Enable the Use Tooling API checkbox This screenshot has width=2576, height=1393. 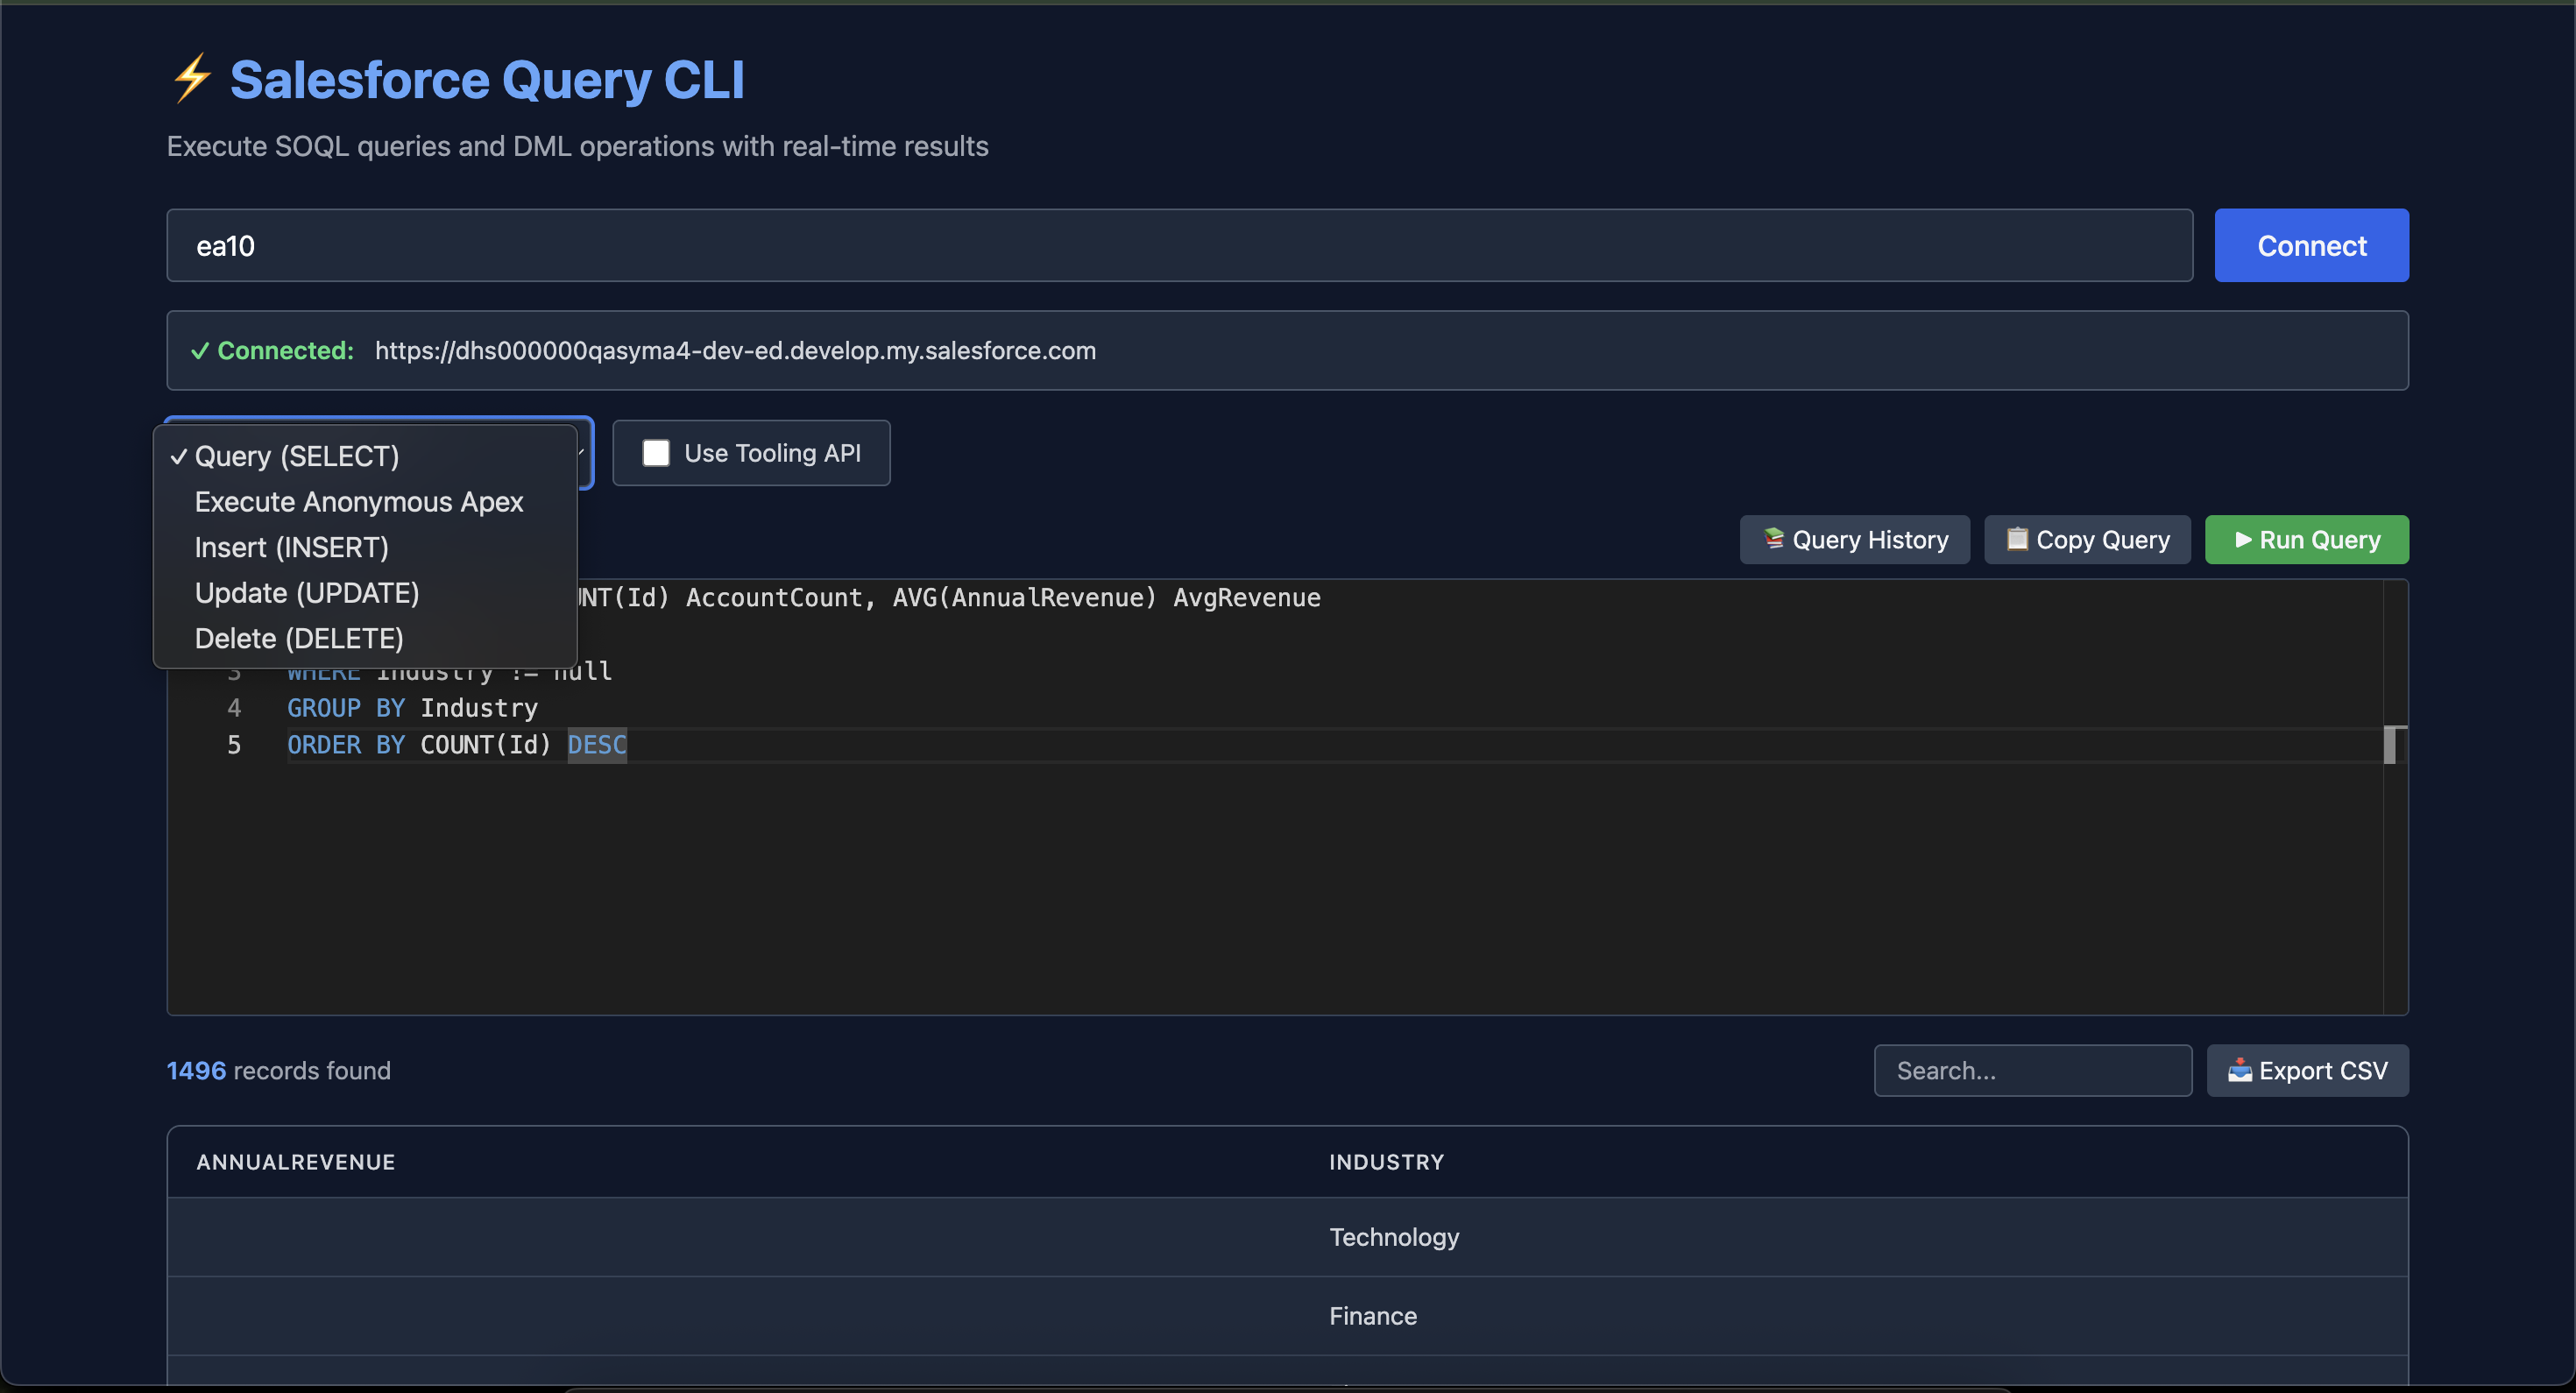tap(656, 453)
